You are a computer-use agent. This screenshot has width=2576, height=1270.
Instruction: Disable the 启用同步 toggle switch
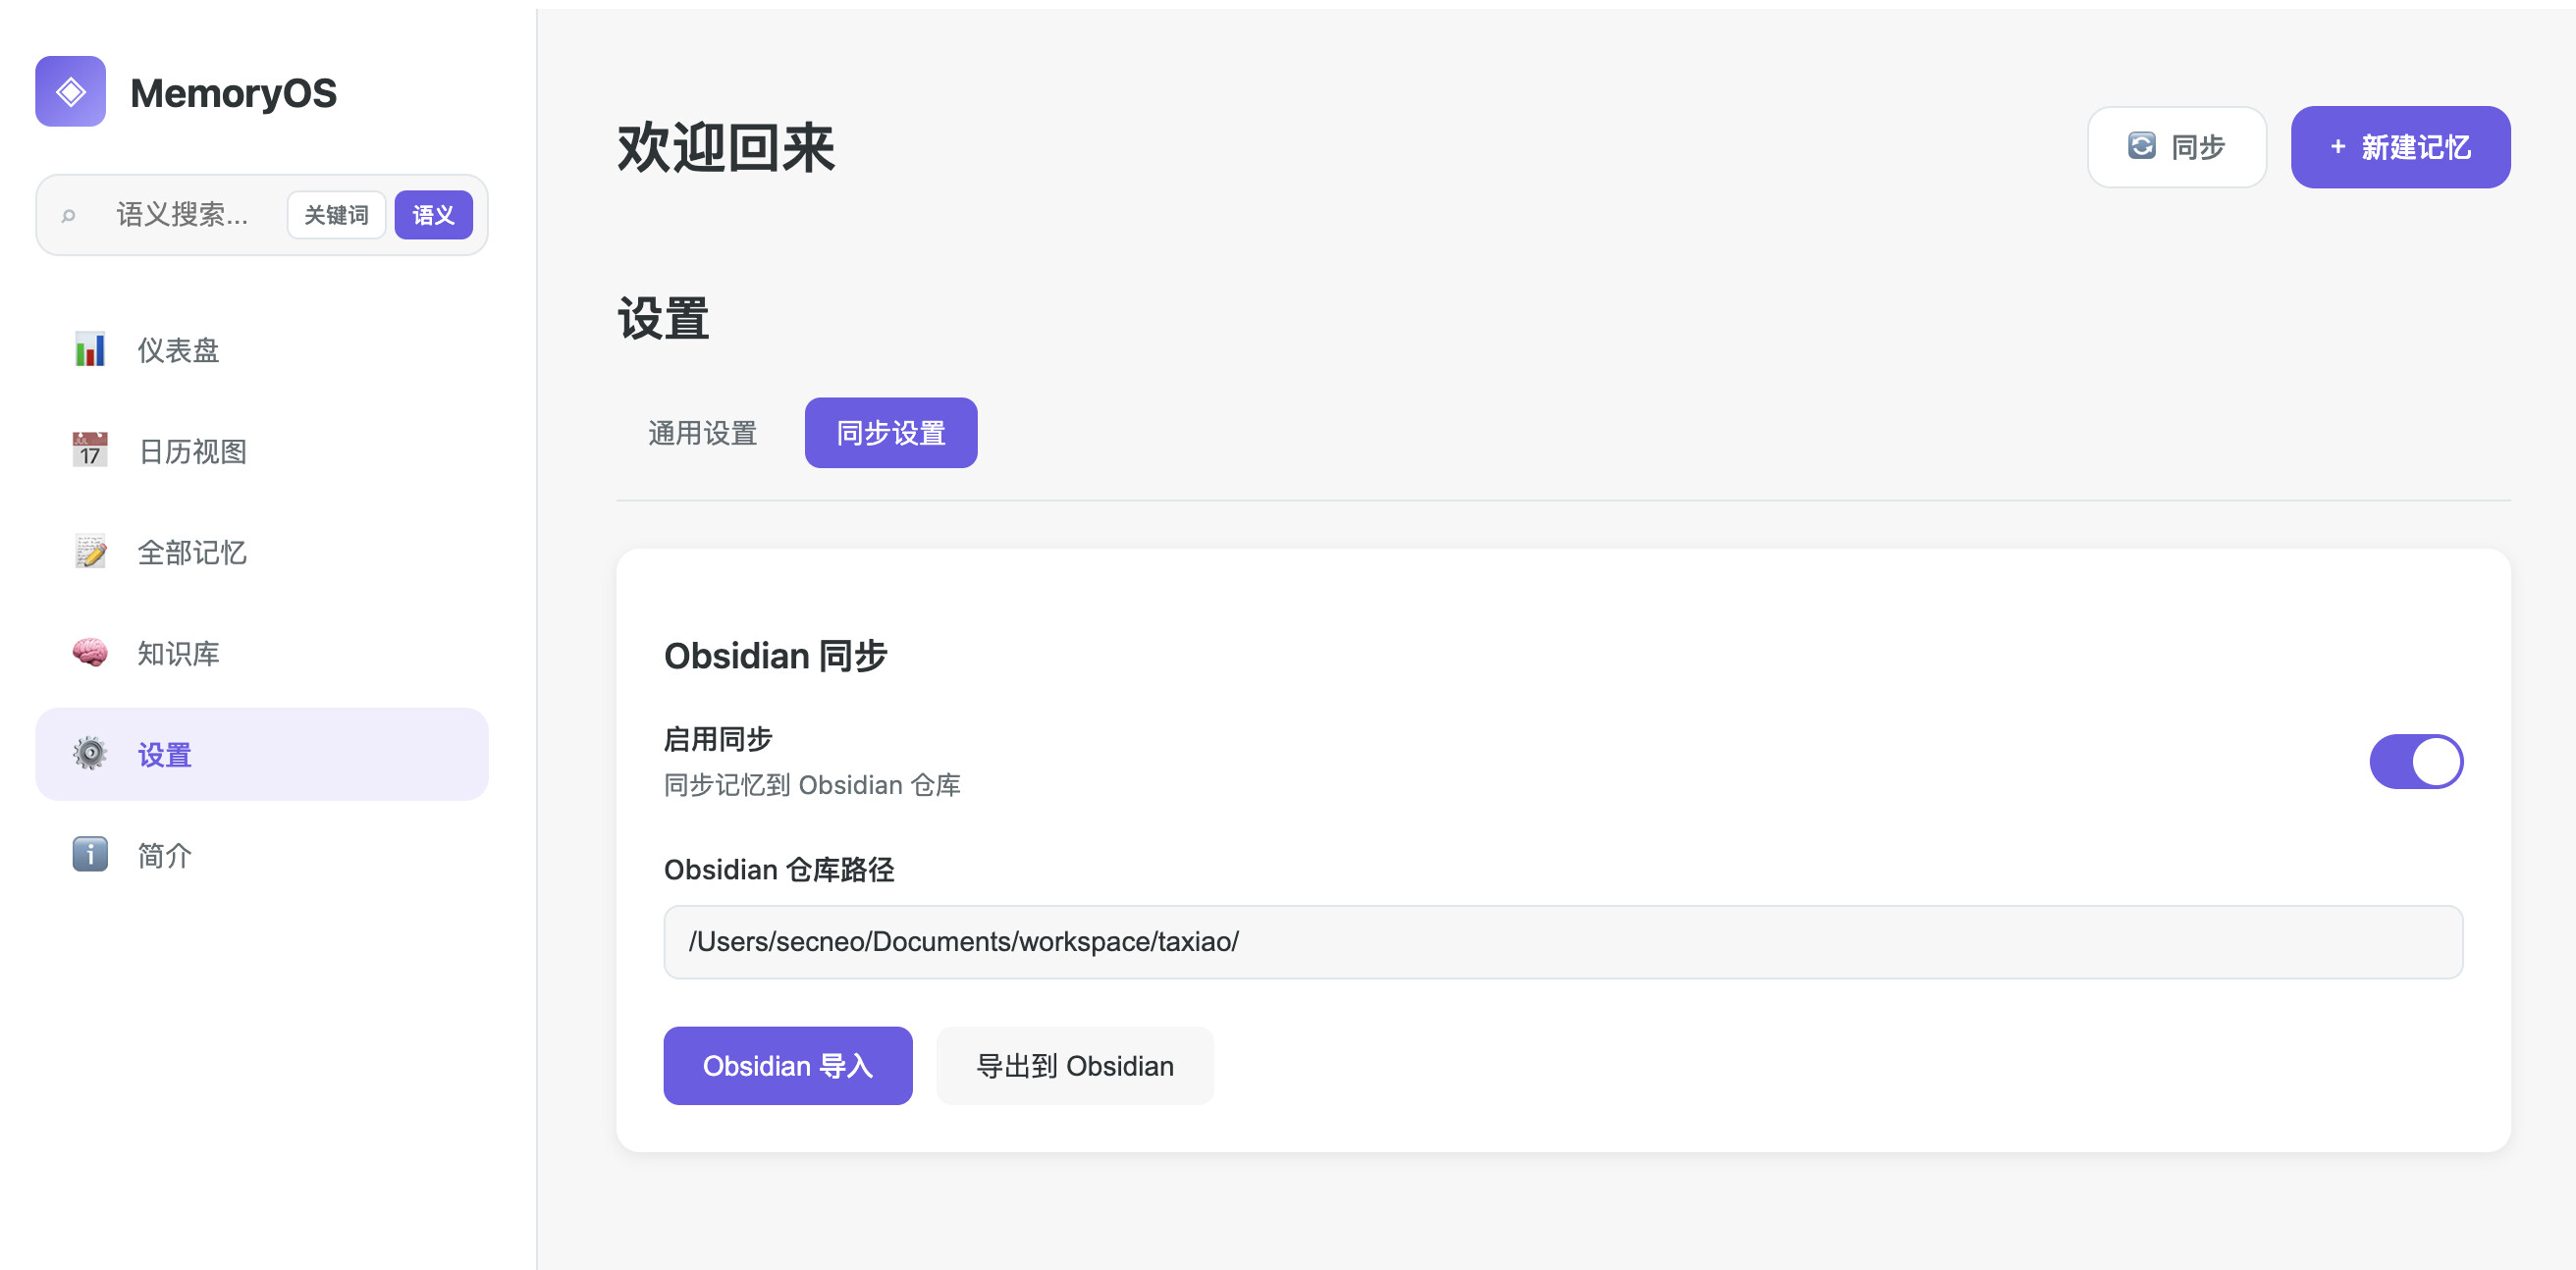(x=2415, y=762)
